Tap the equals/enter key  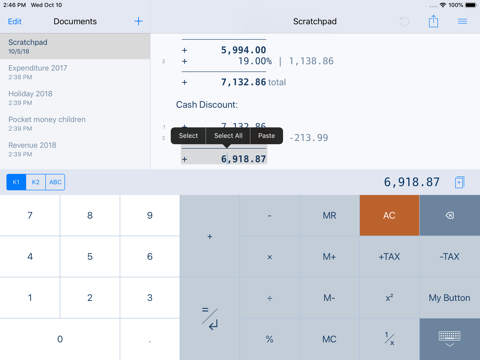[x=210, y=319]
